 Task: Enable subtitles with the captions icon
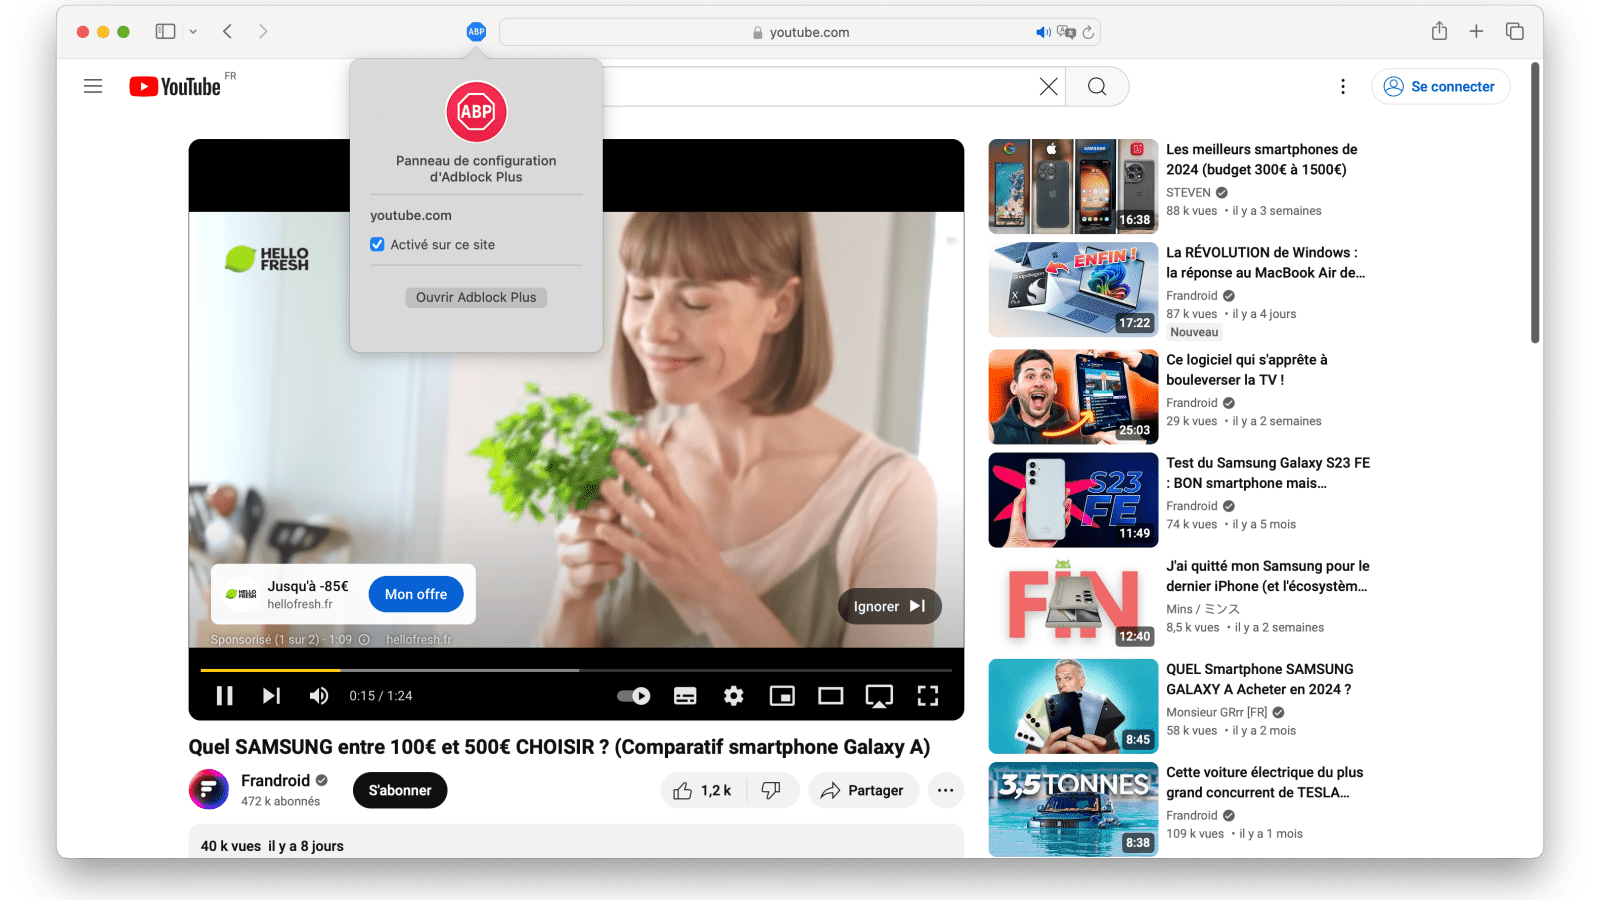pos(685,696)
